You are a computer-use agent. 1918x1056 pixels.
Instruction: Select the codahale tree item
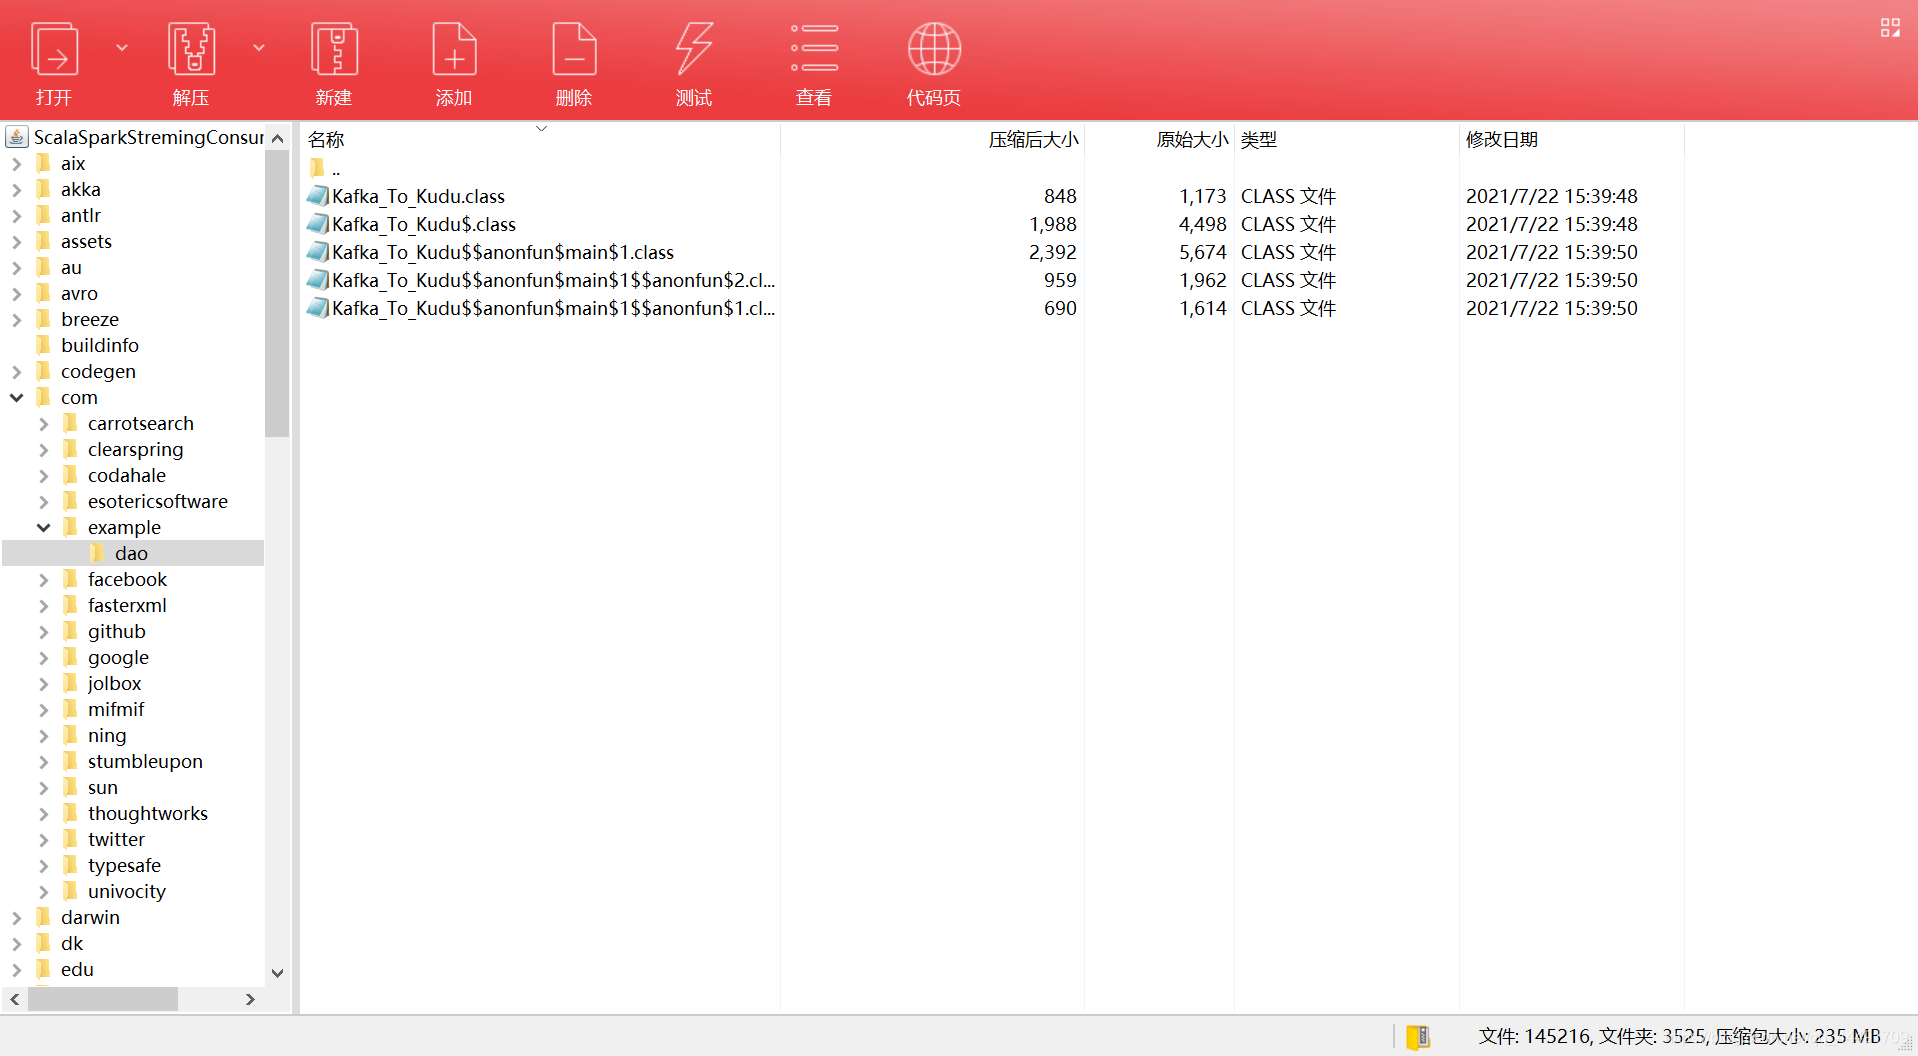(127, 475)
